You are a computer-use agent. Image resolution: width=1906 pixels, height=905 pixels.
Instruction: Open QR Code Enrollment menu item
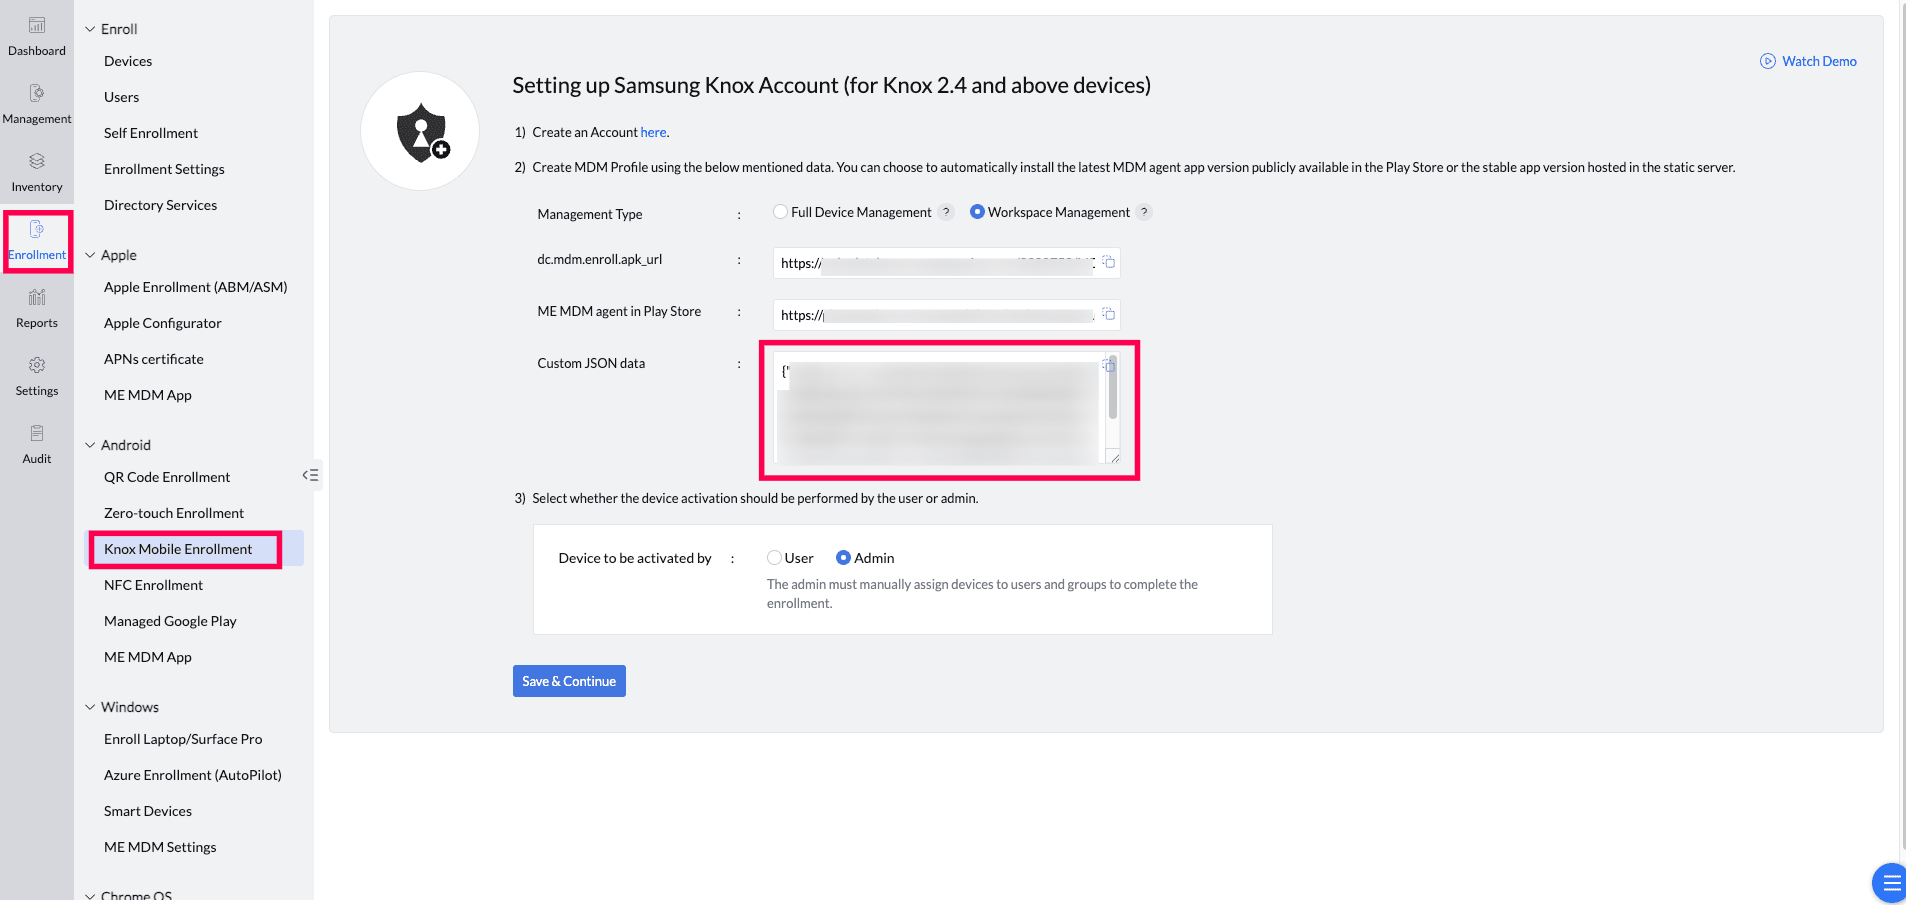click(167, 477)
